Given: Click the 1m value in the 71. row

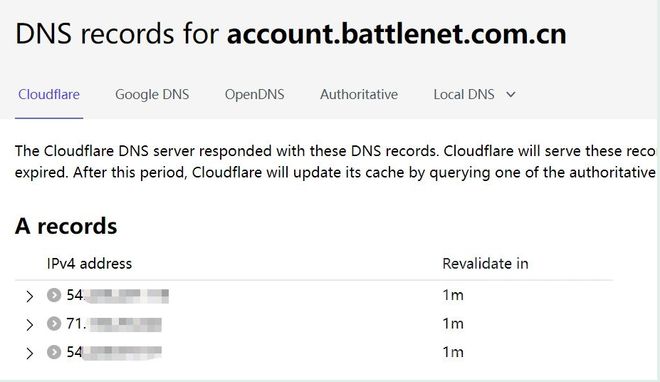Looking at the screenshot, I should point(453,324).
